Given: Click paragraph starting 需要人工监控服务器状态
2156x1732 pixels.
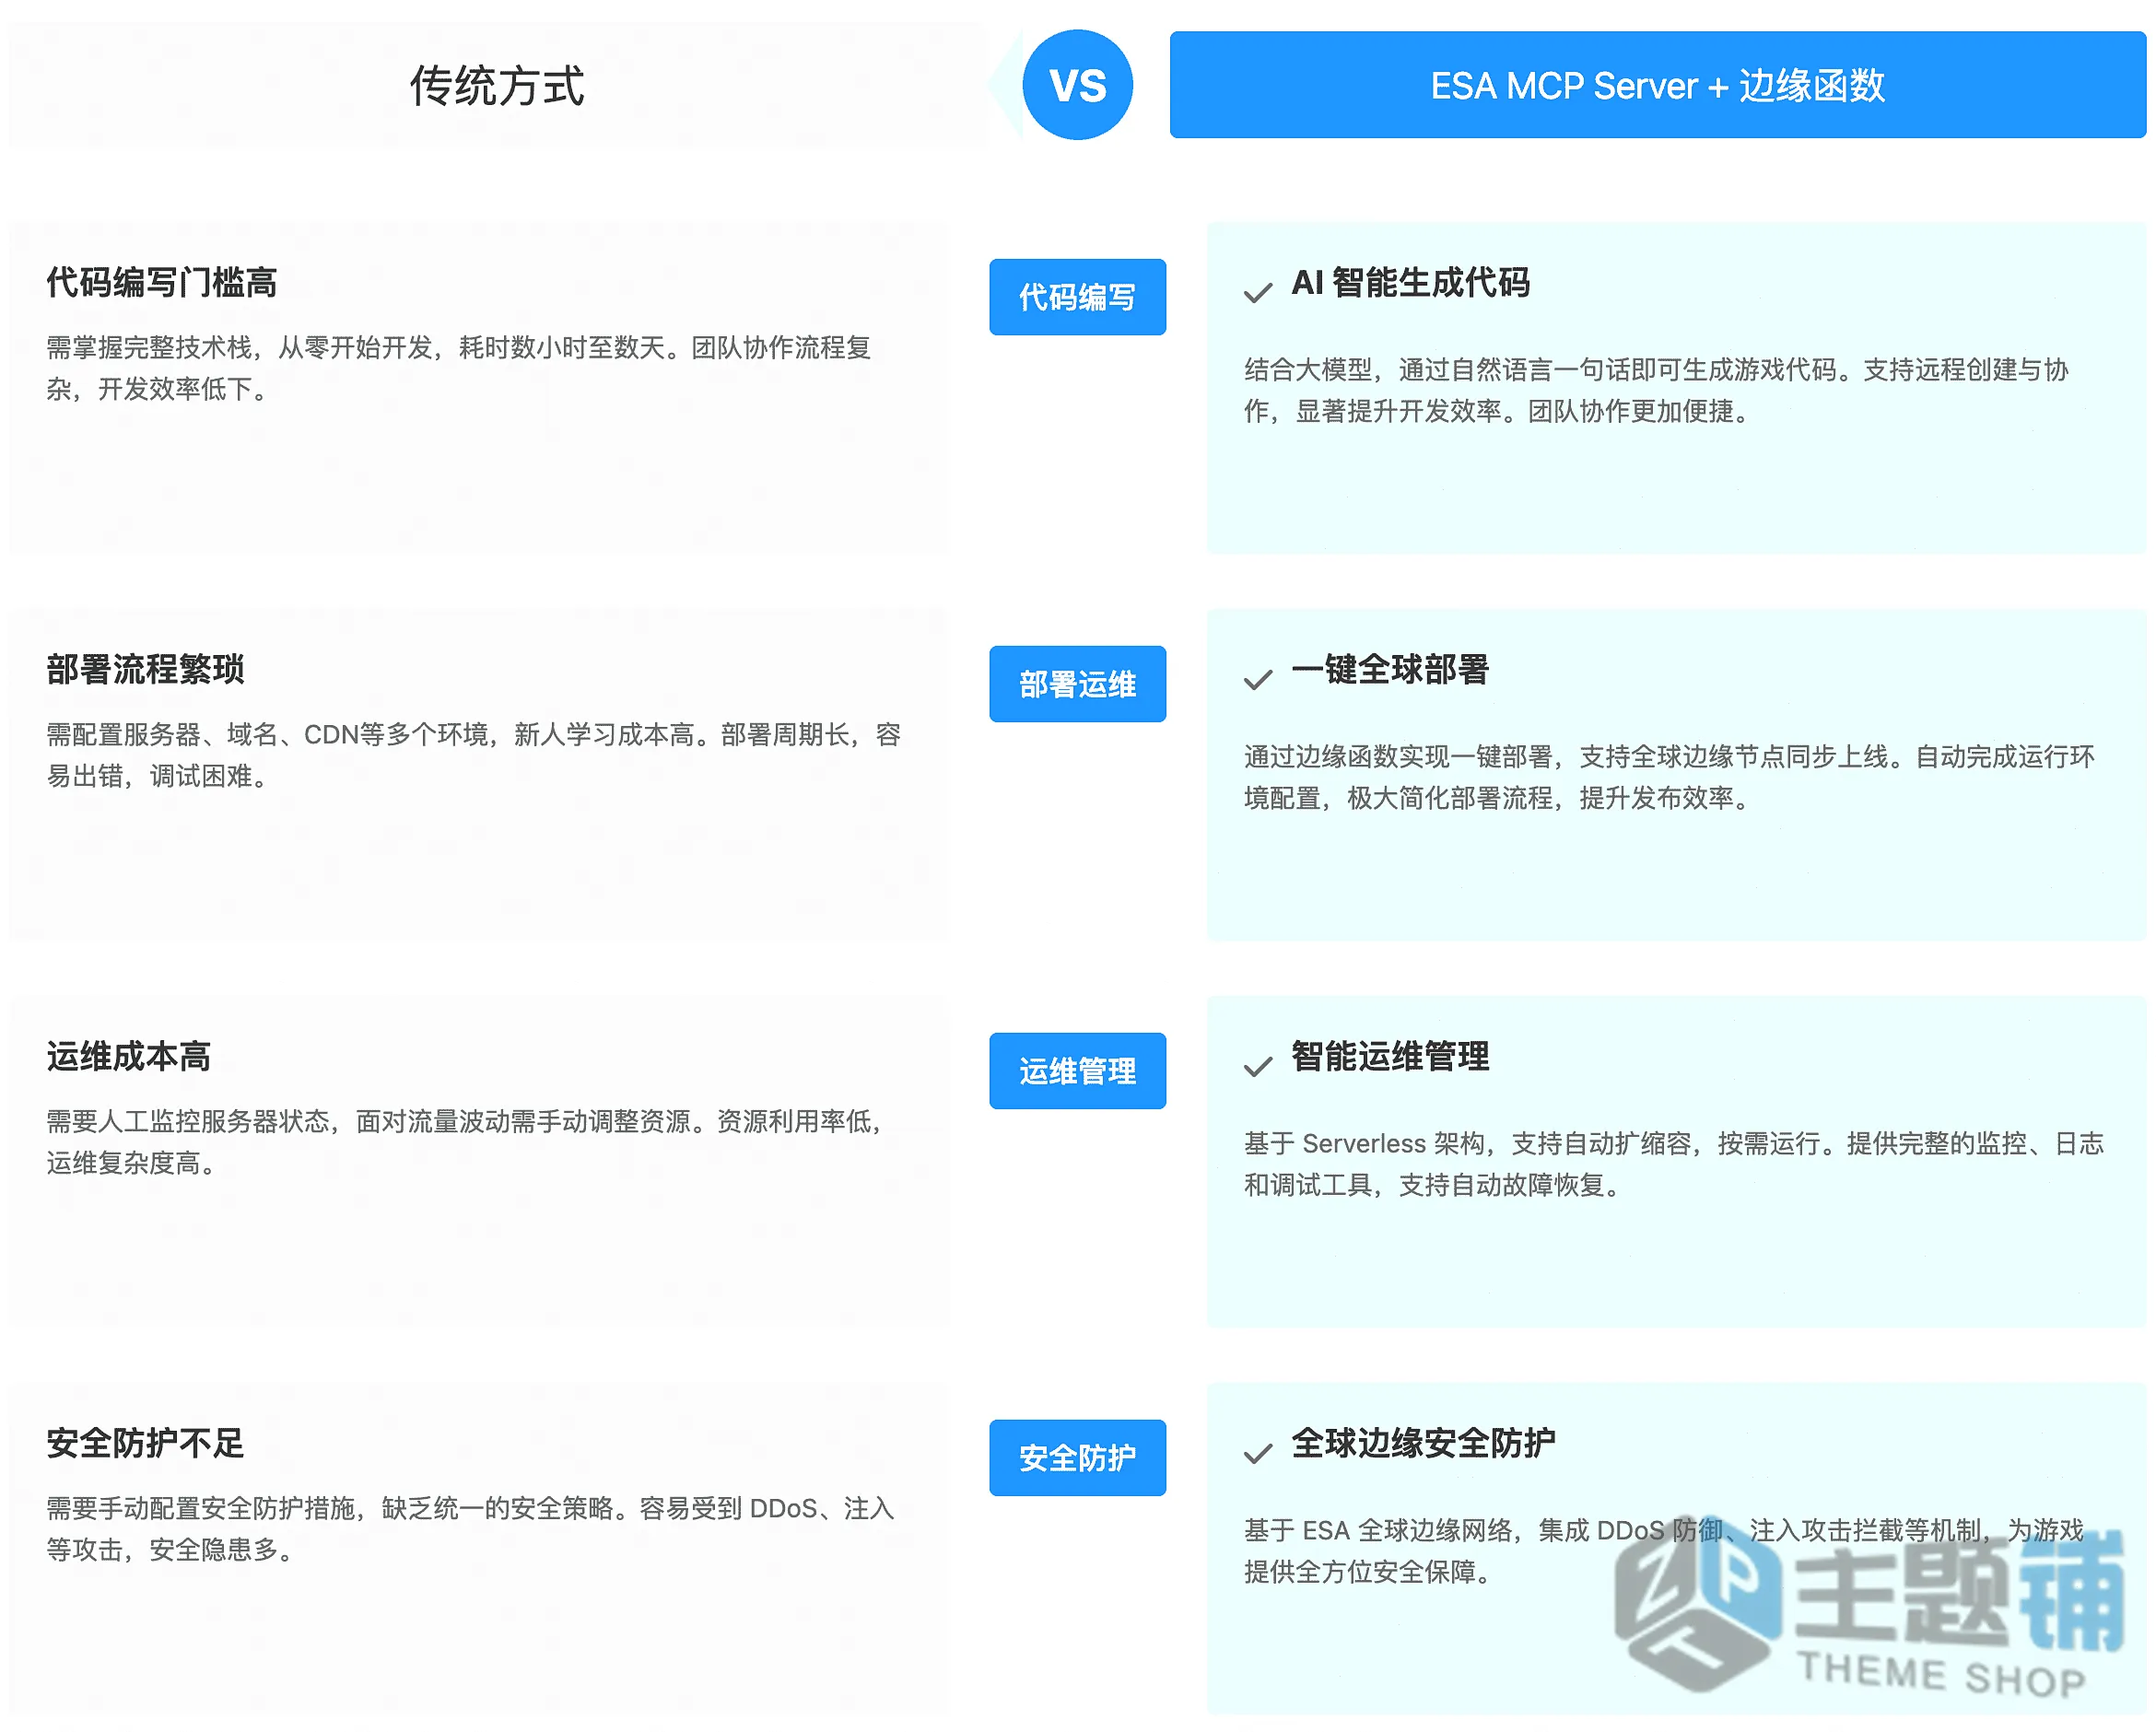Looking at the screenshot, I should [464, 1142].
